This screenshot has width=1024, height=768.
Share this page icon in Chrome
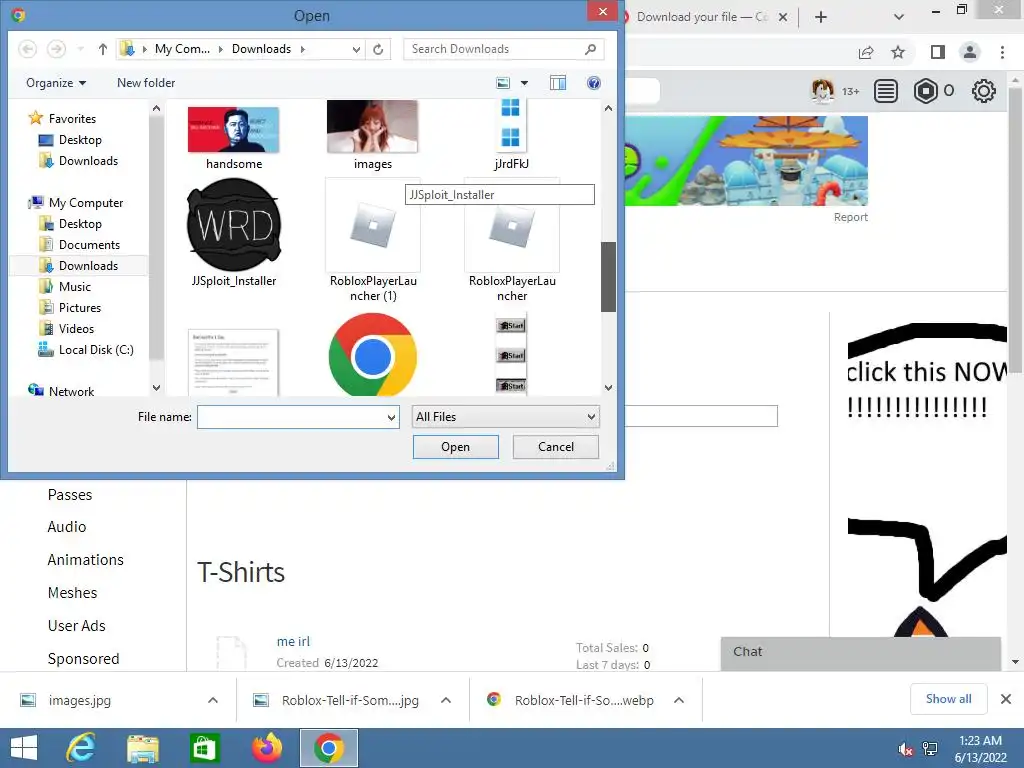pyautogui.click(x=866, y=52)
